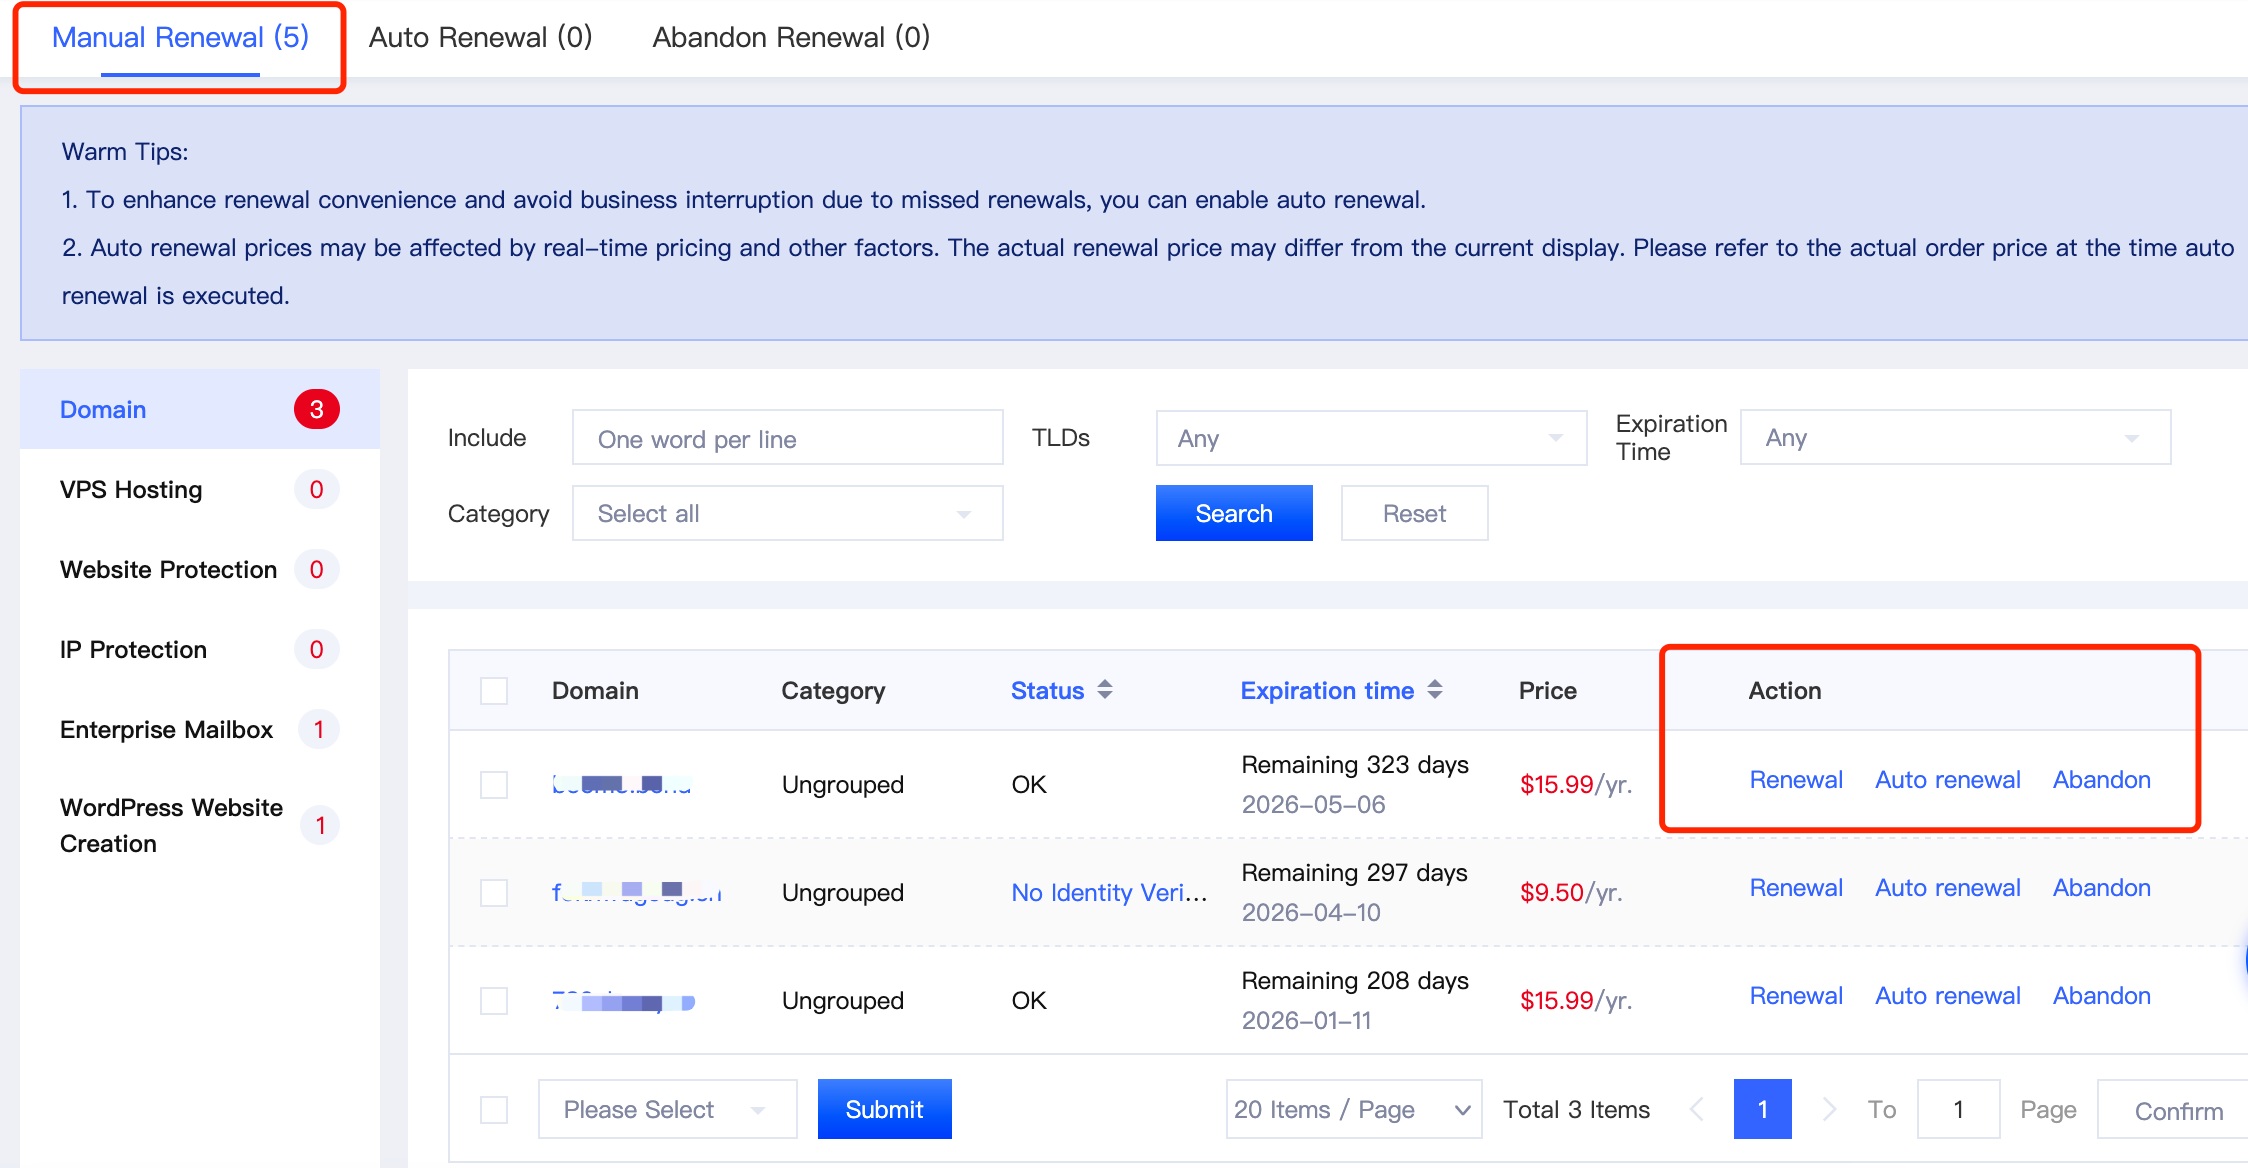The width and height of the screenshot is (2248, 1168).
Task: Sort by the Expiration time column
Action: [1341, 690]
